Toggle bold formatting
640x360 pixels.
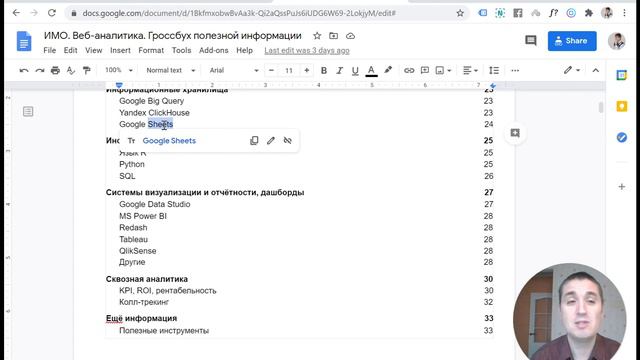[x=324, y=71]
